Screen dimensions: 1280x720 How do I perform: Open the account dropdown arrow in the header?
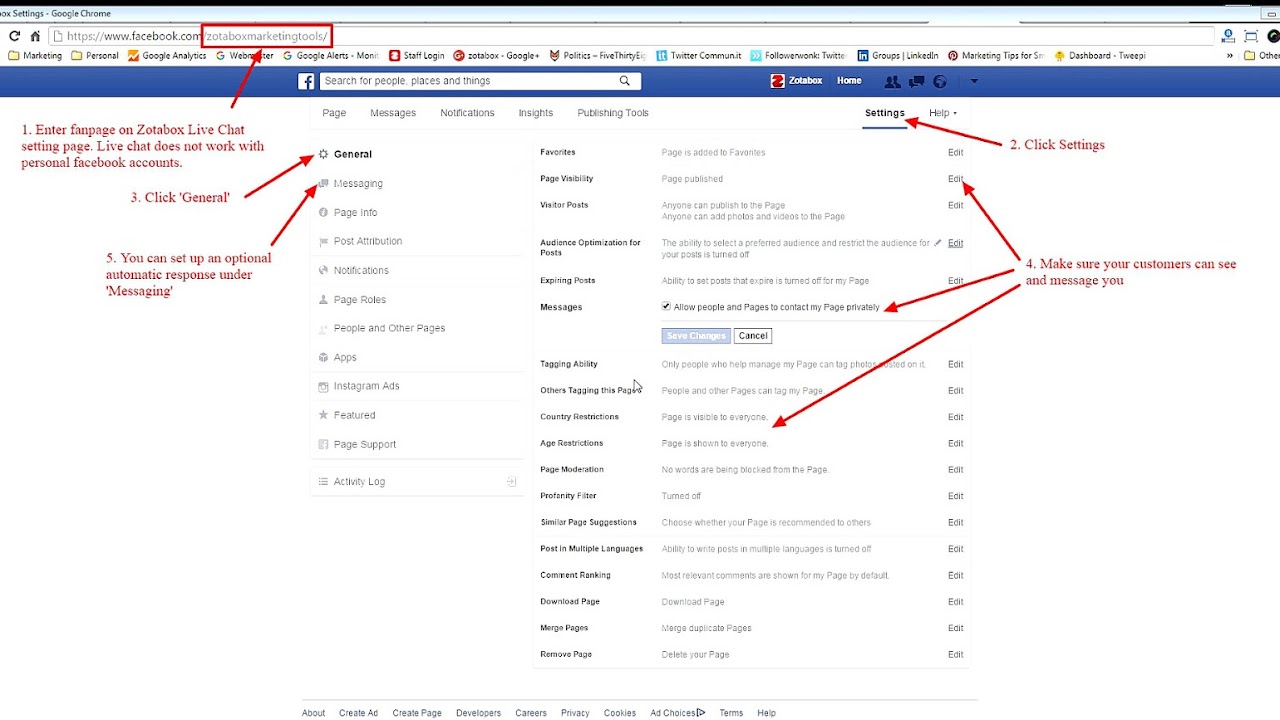tap(974, 82)
